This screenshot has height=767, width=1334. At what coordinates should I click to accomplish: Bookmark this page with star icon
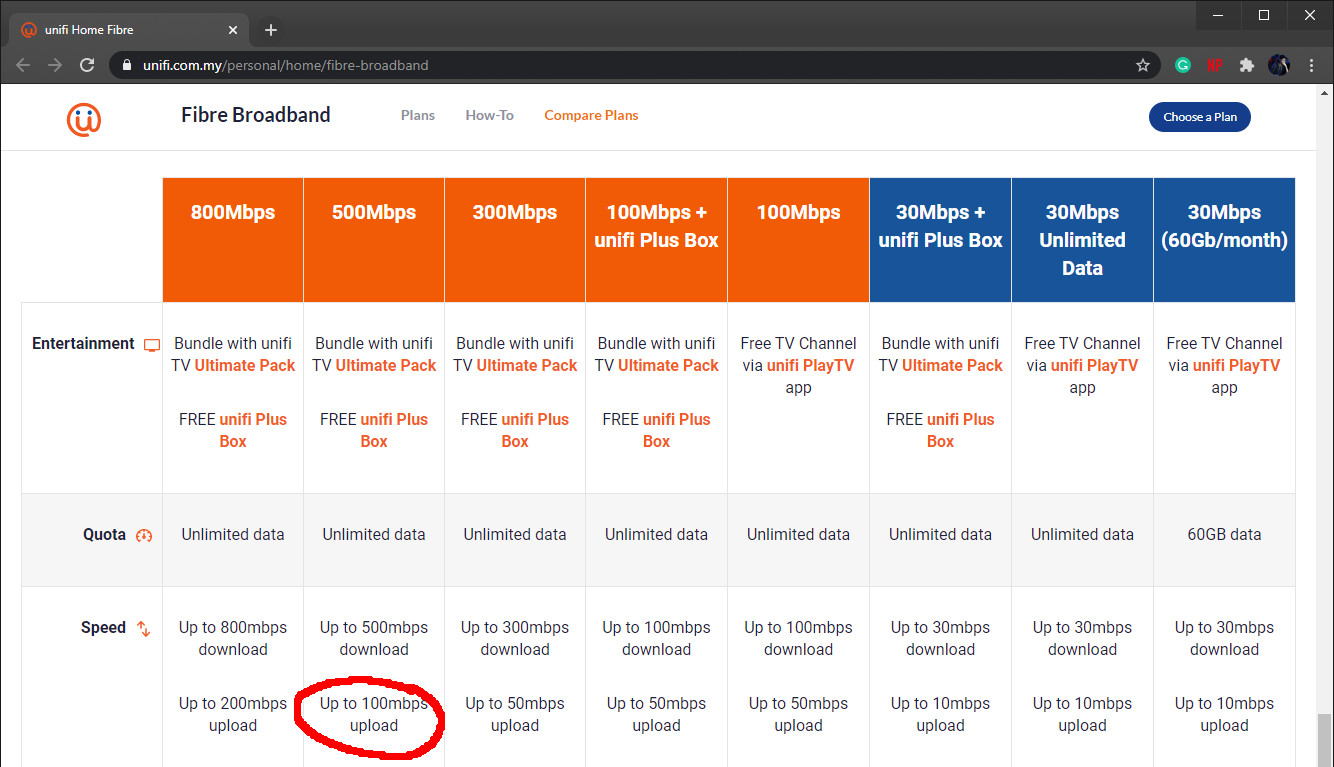coord(1143,65)
